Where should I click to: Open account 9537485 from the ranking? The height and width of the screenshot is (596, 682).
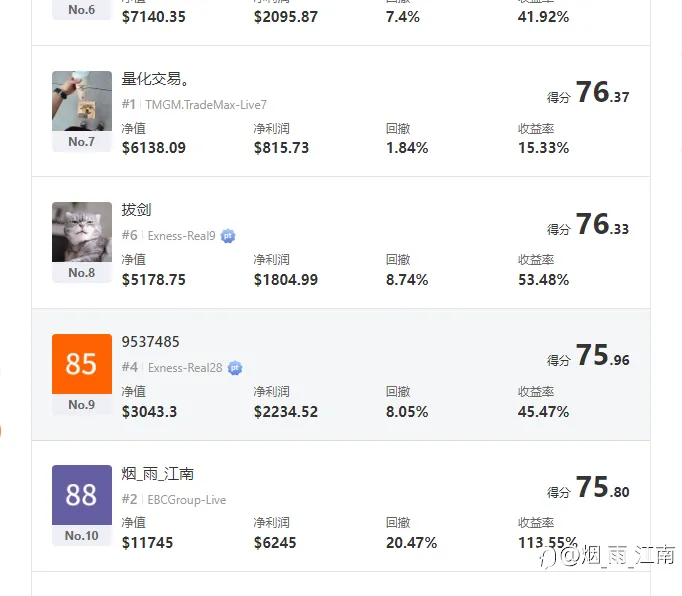151,342
